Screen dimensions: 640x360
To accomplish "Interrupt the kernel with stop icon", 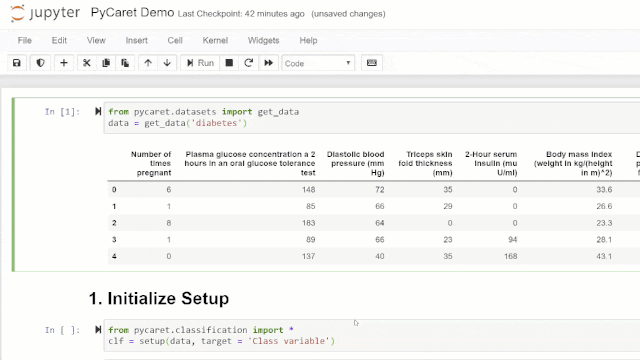I will coord(229,63).
